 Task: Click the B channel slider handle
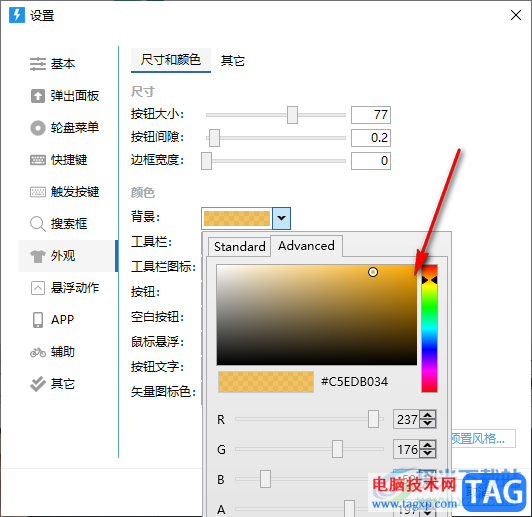point(265,479)
